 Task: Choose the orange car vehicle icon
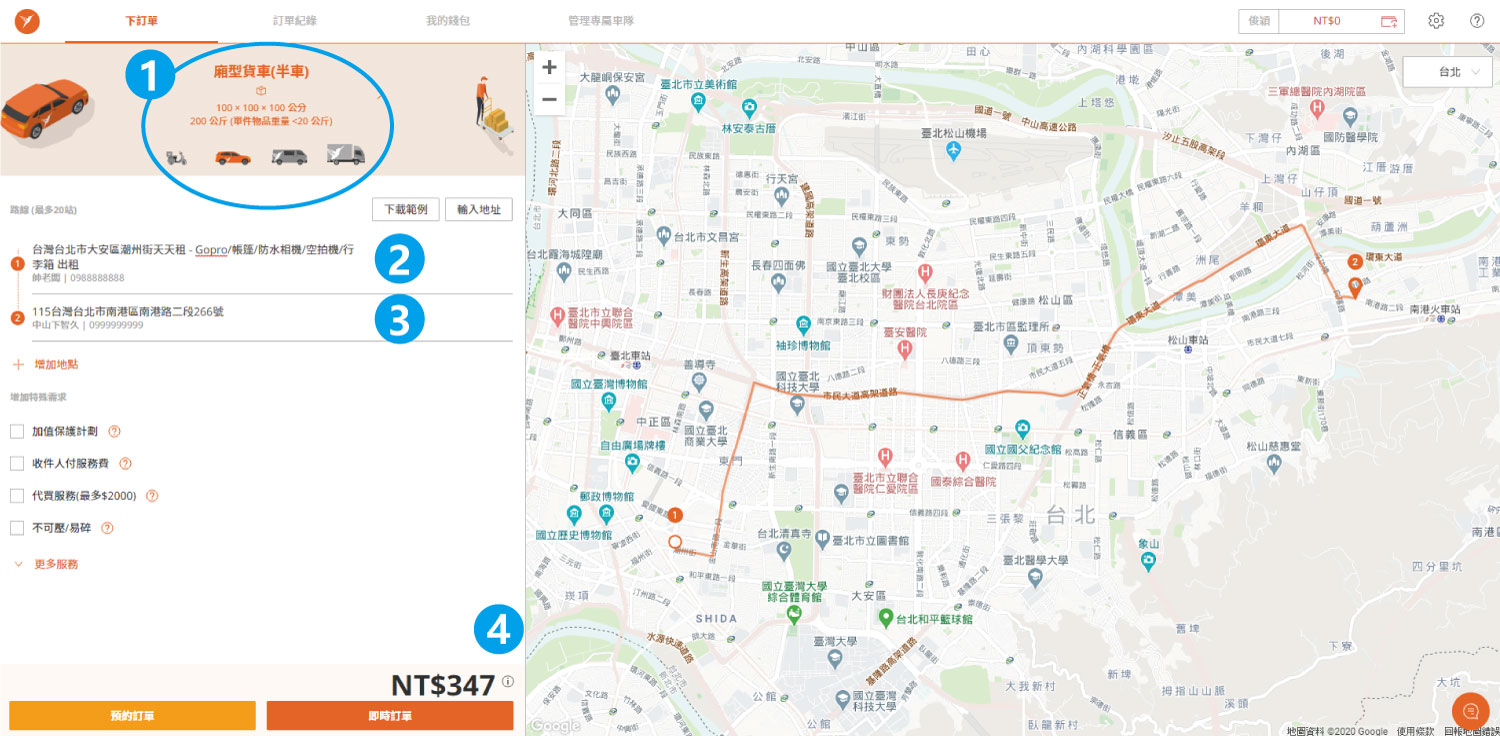click(x=233, y=157)
